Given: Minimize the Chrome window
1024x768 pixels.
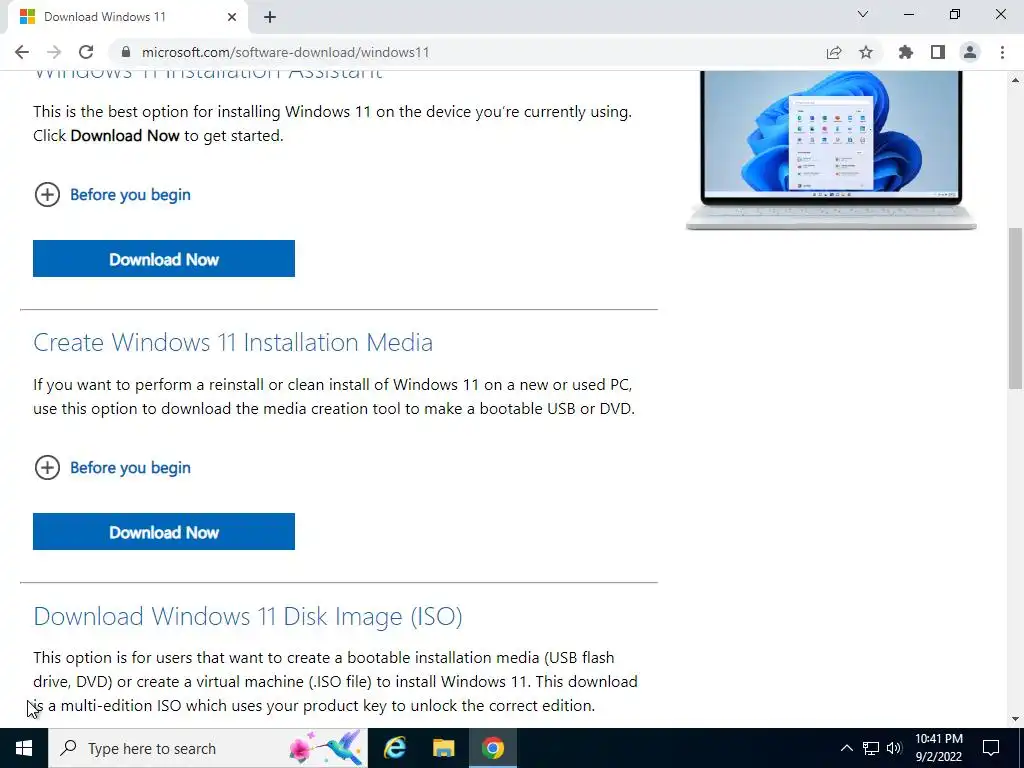Looking at the screenshot, I should (x=909, y=14).
